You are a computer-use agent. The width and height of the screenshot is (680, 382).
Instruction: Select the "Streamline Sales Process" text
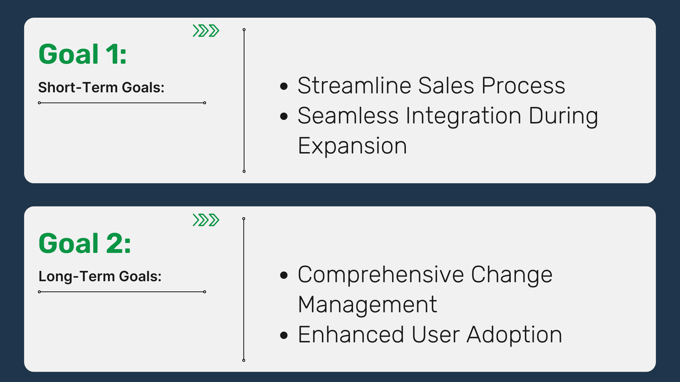431,85
